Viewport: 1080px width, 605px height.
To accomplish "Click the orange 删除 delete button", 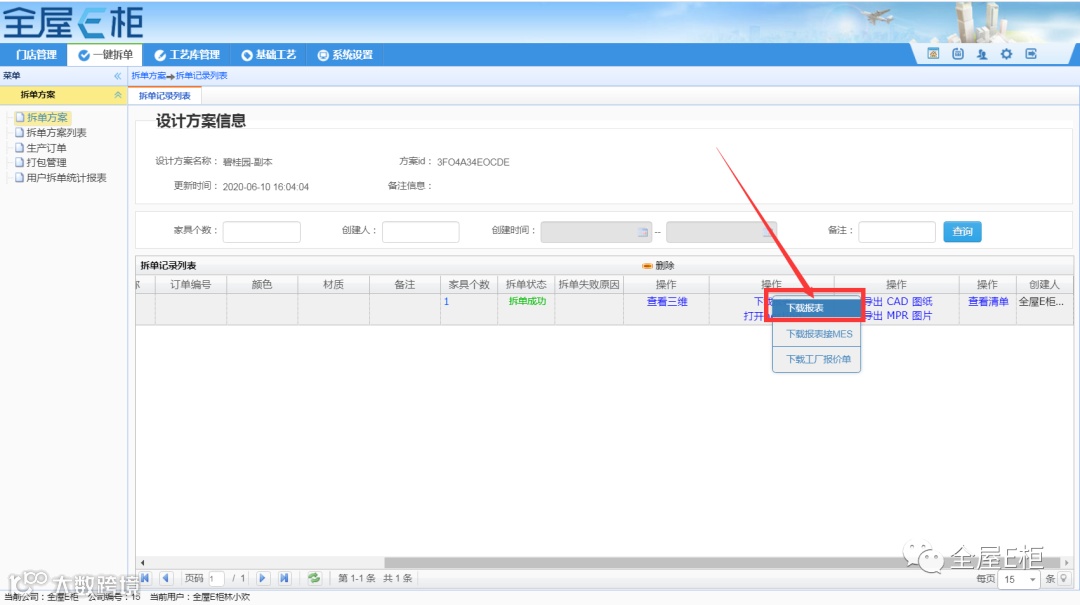I will pos(658,265).
